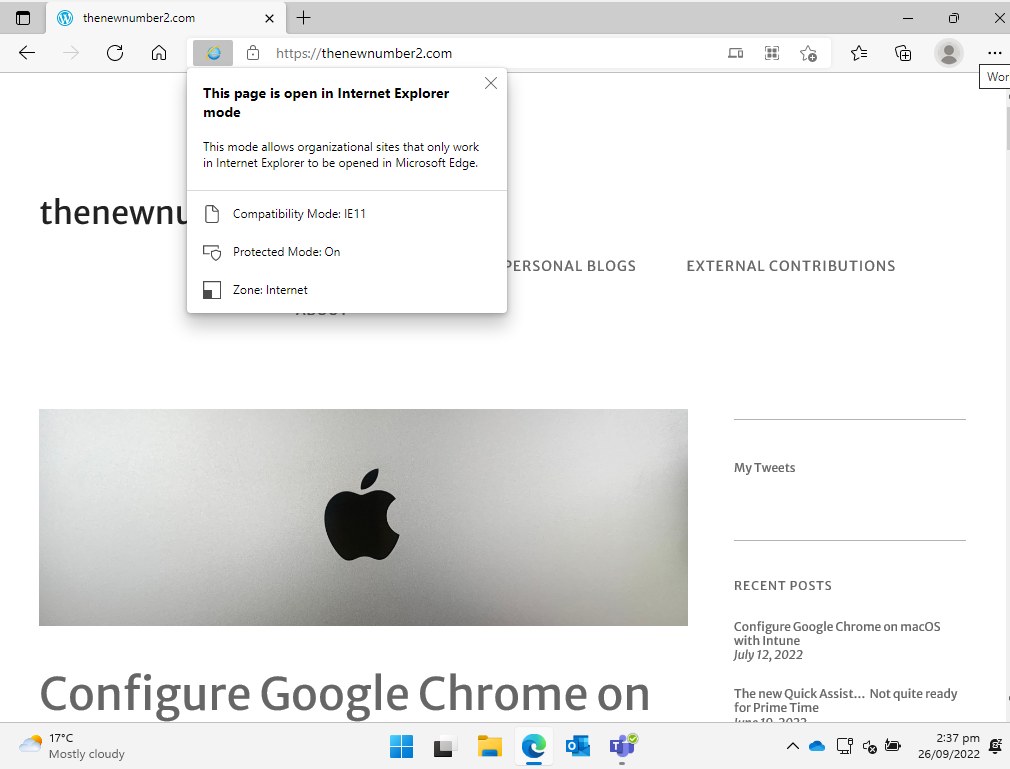Click the muted volume tray icon
Screen dimensions: 1010x769
coord(869,746)
